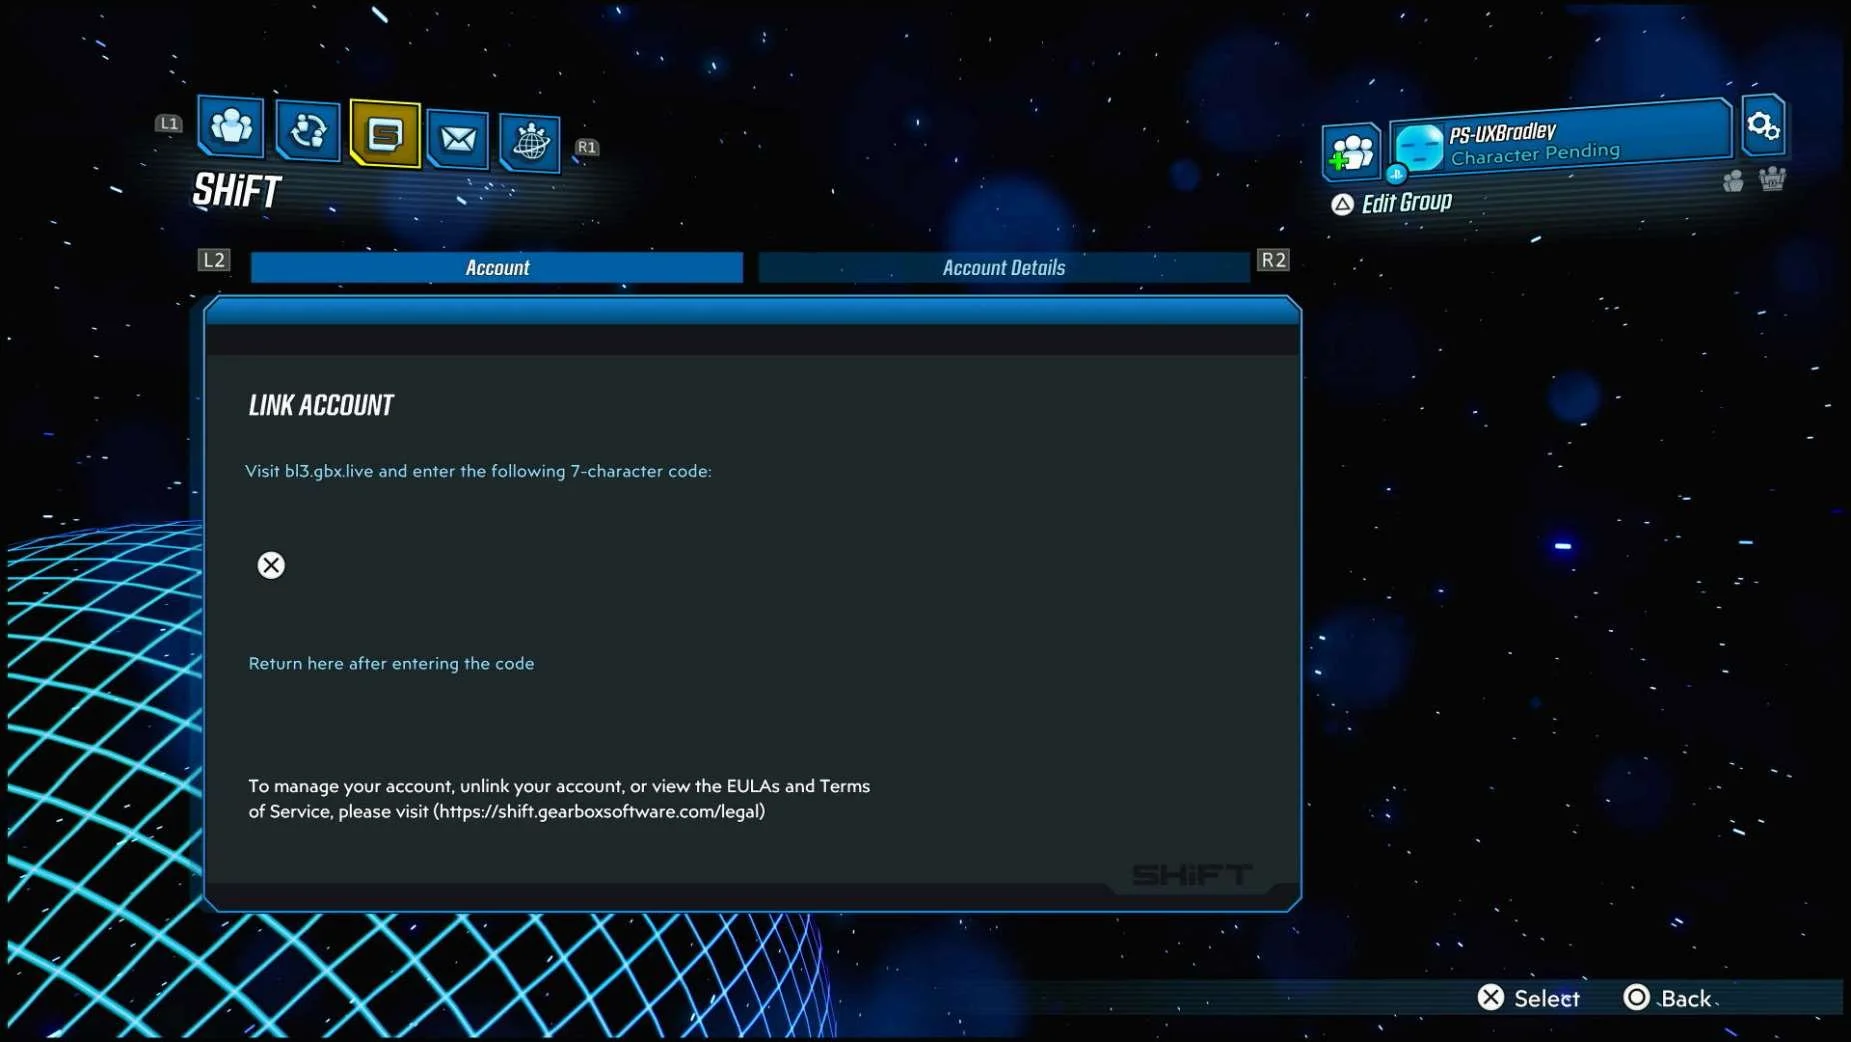This screenshot has height=1042, width=1851.
Task: Click the L2 trigger prompt
Action: (214, 260)
